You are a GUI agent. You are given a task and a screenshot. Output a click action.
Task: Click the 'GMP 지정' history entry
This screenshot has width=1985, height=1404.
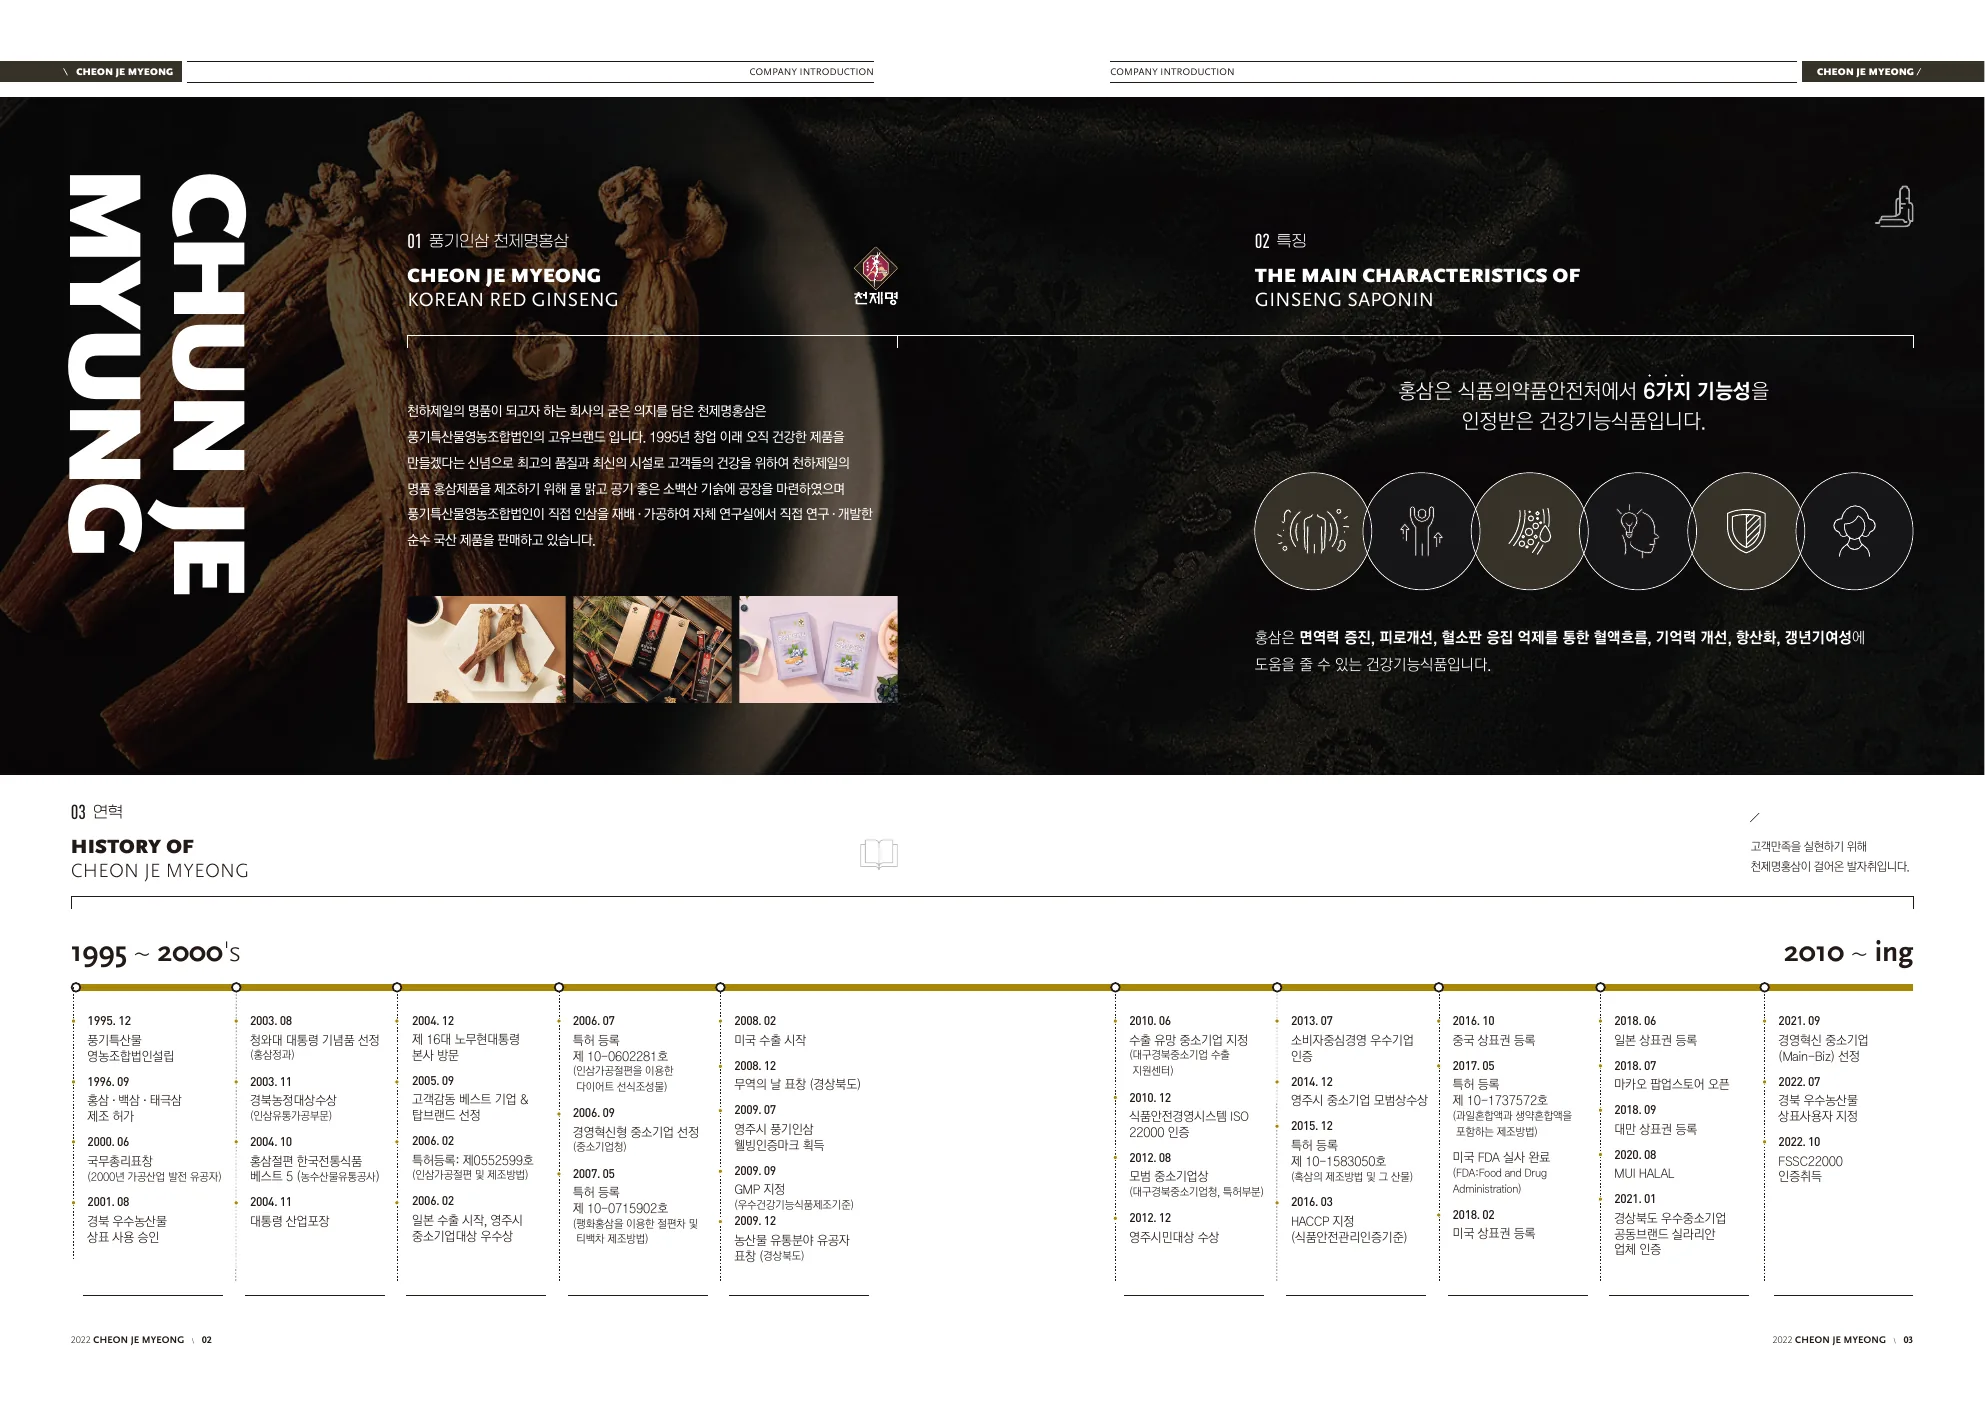(760, 1189)
